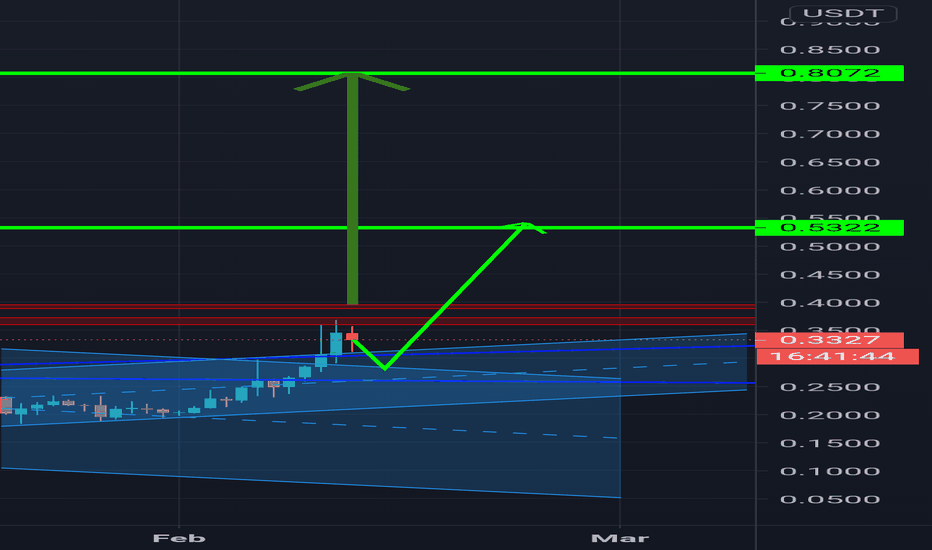Select the tallest teal candle under red lines
The image size is (932, 550).
(x=336, y=342)
